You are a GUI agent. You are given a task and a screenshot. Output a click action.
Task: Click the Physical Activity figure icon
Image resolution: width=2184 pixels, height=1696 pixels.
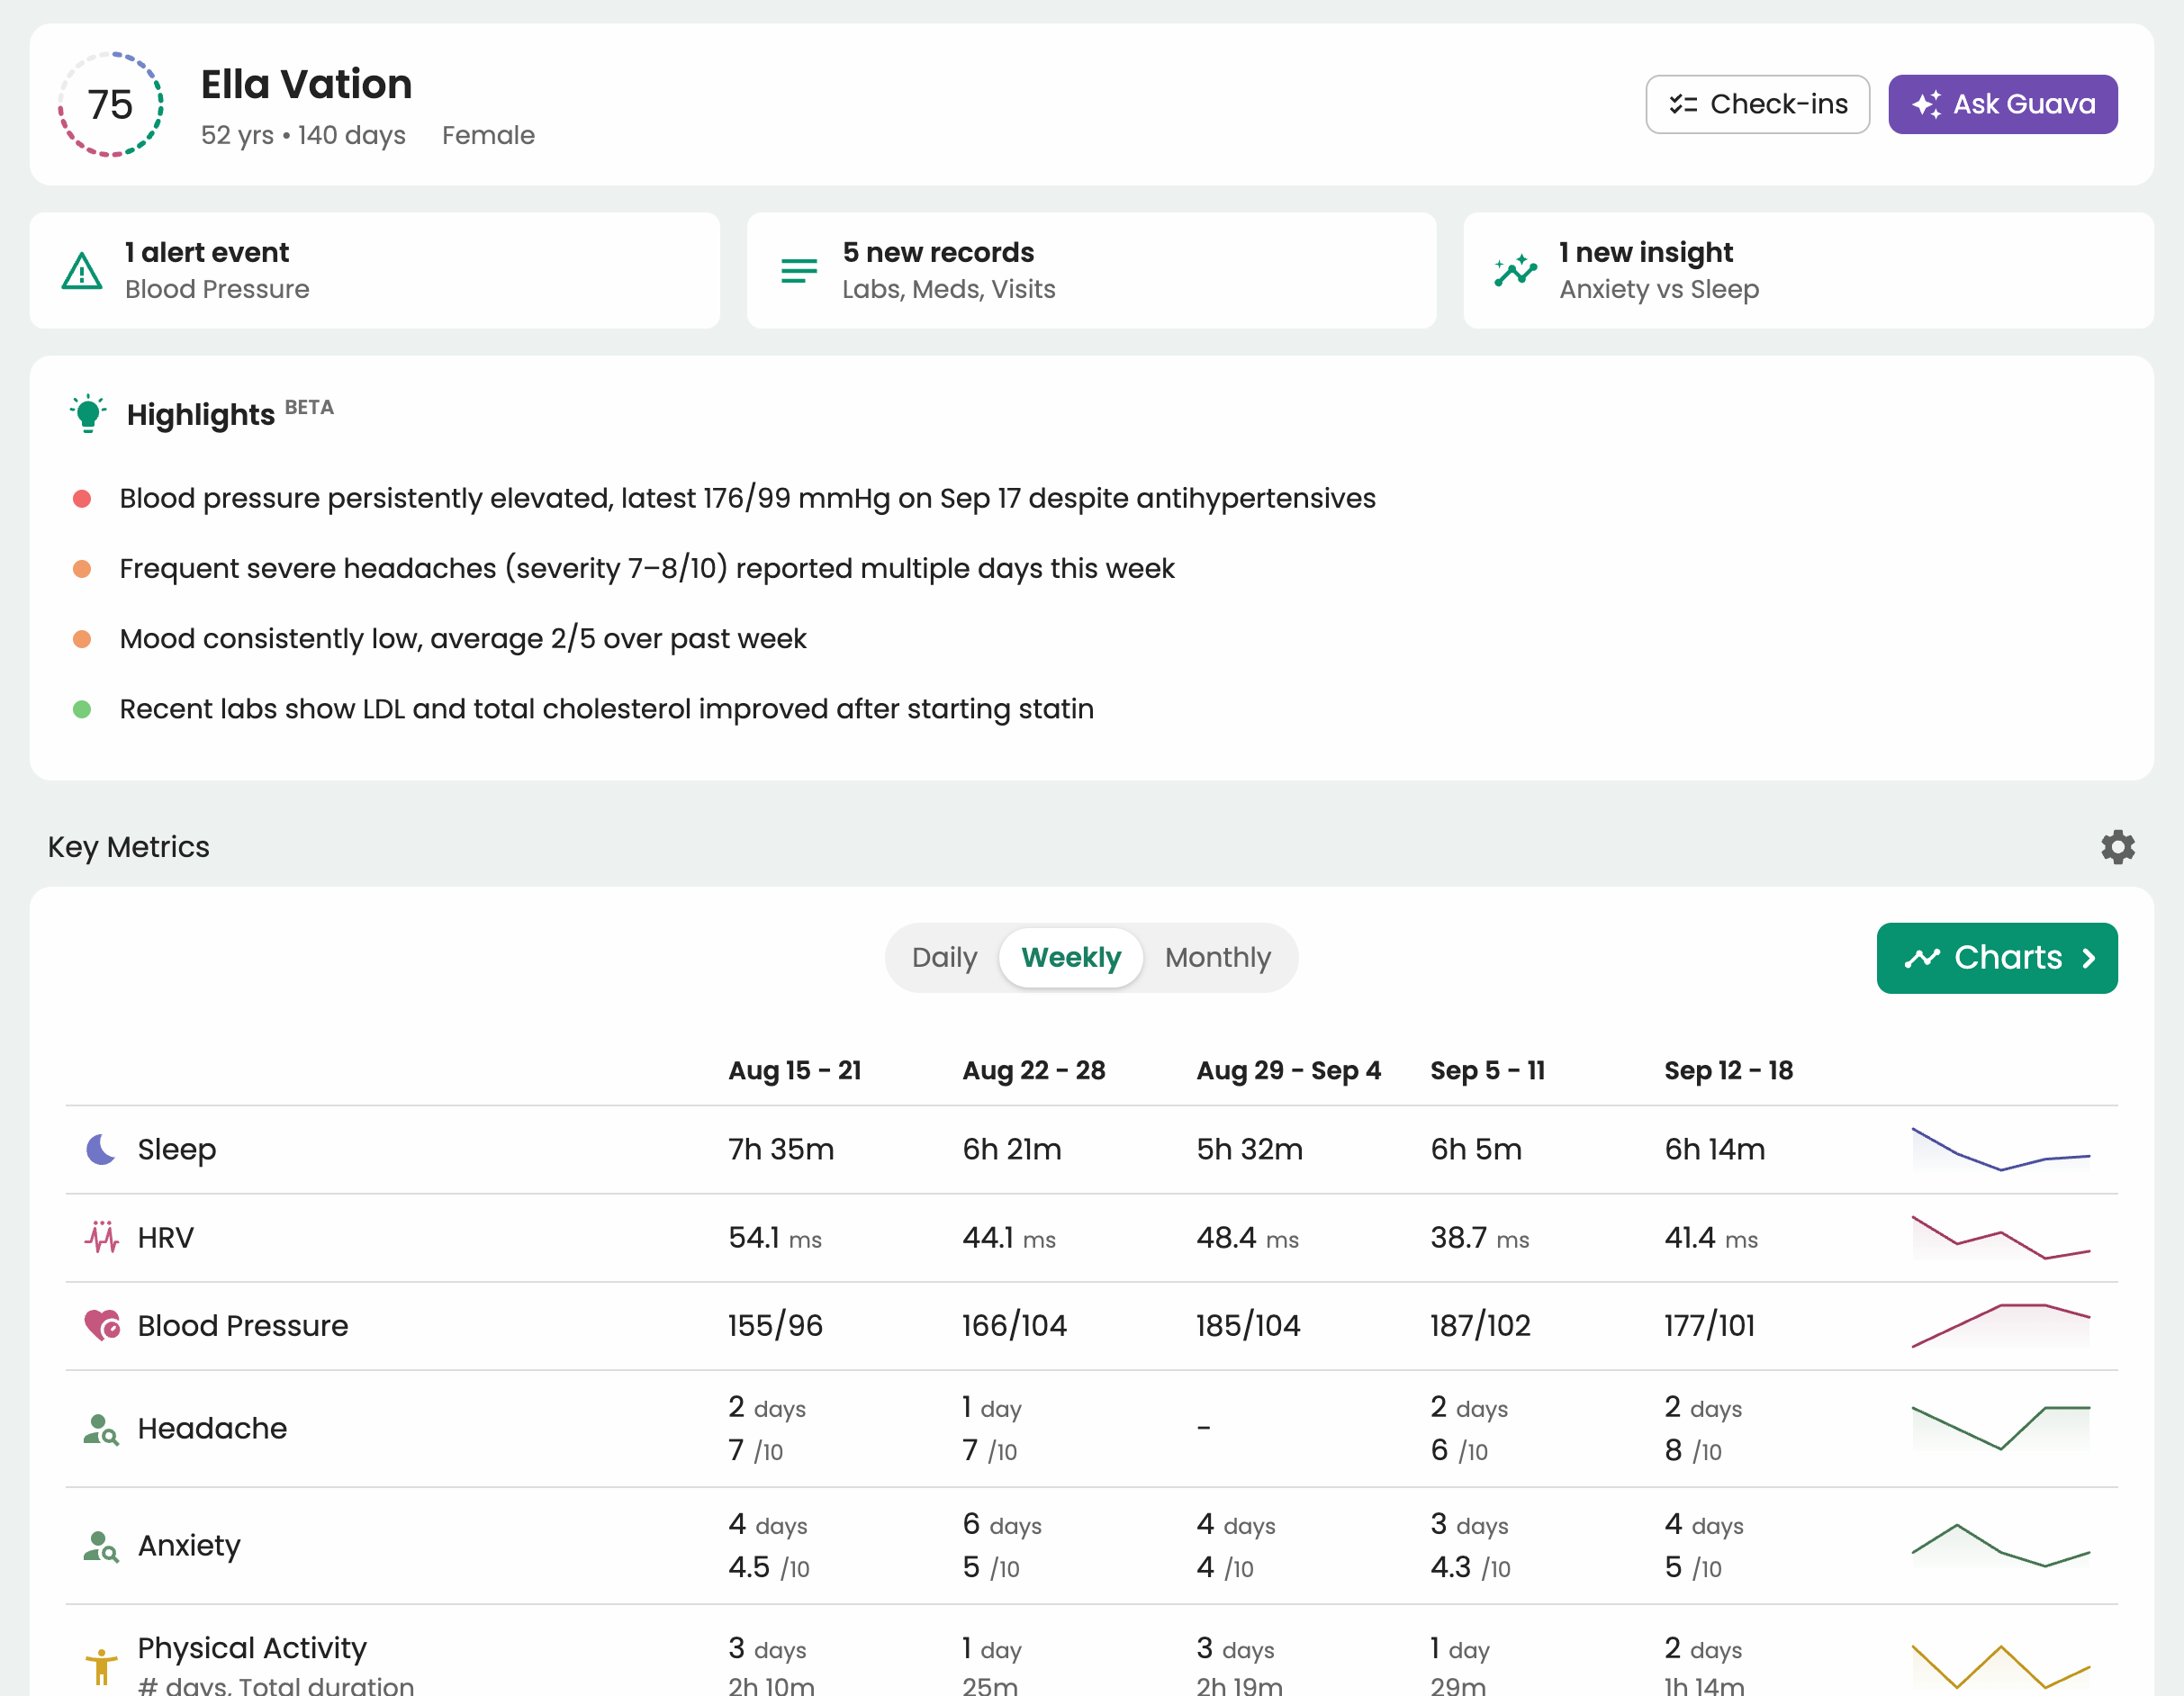101,1665
